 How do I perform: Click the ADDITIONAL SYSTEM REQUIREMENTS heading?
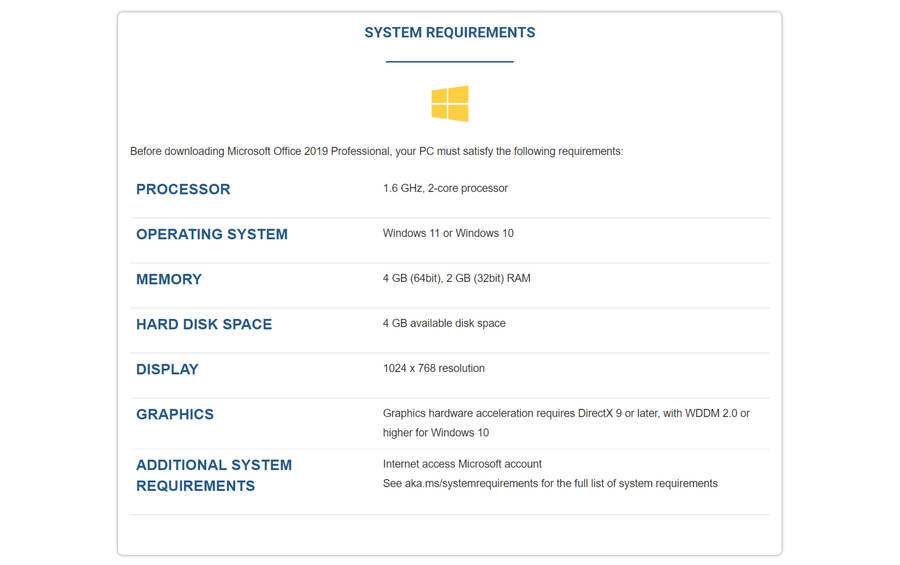(214, 475)
